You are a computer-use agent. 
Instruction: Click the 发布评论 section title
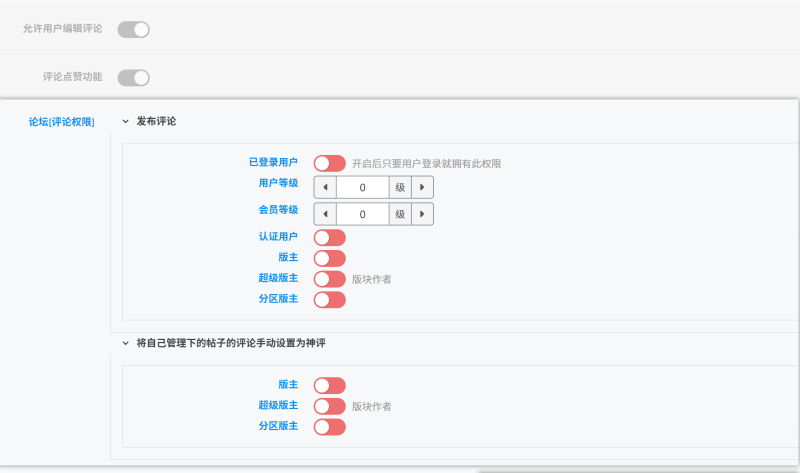[156, 121]
